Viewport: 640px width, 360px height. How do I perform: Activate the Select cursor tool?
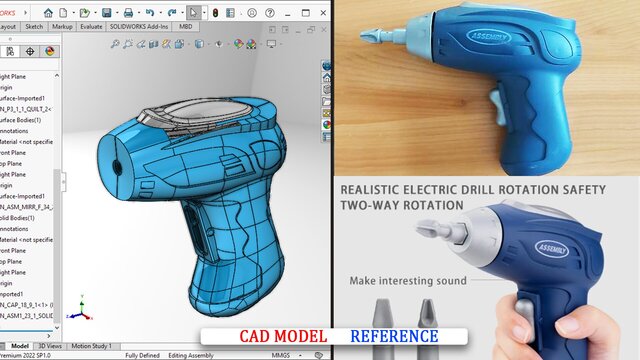point(193,13)
